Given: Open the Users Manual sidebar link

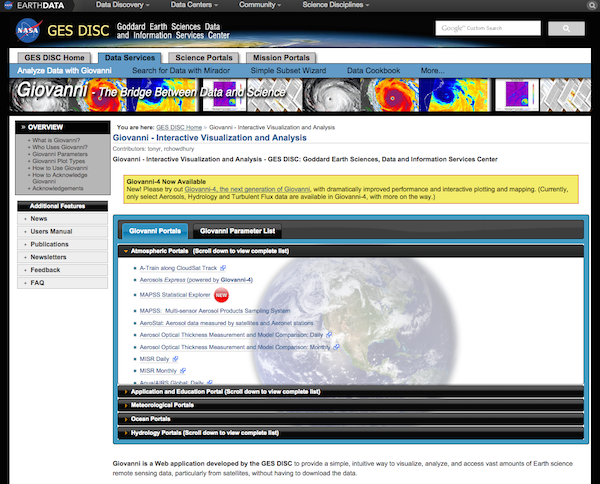Looking at the screenshot, I should [50, 231].
